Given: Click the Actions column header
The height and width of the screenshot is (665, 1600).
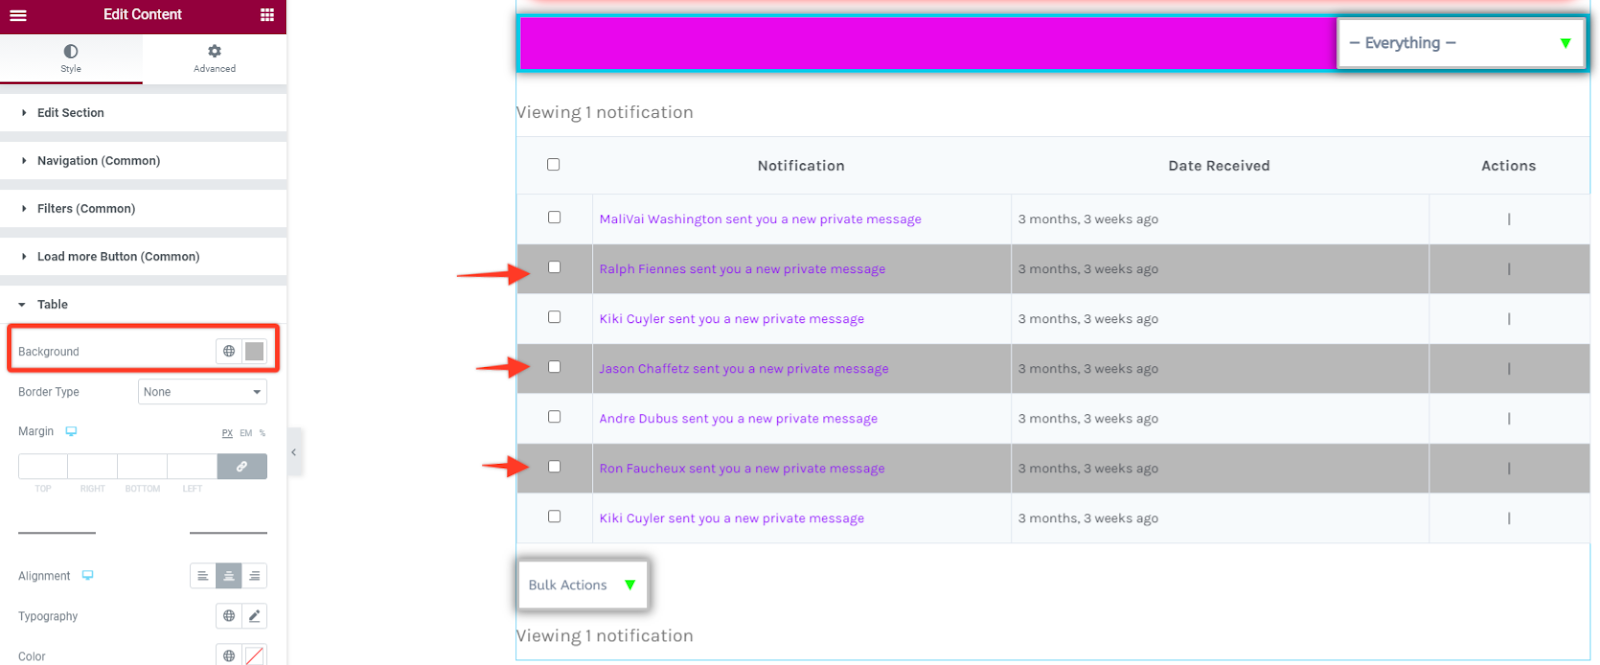Looking at the screenshot, I should coord(1508,166).
